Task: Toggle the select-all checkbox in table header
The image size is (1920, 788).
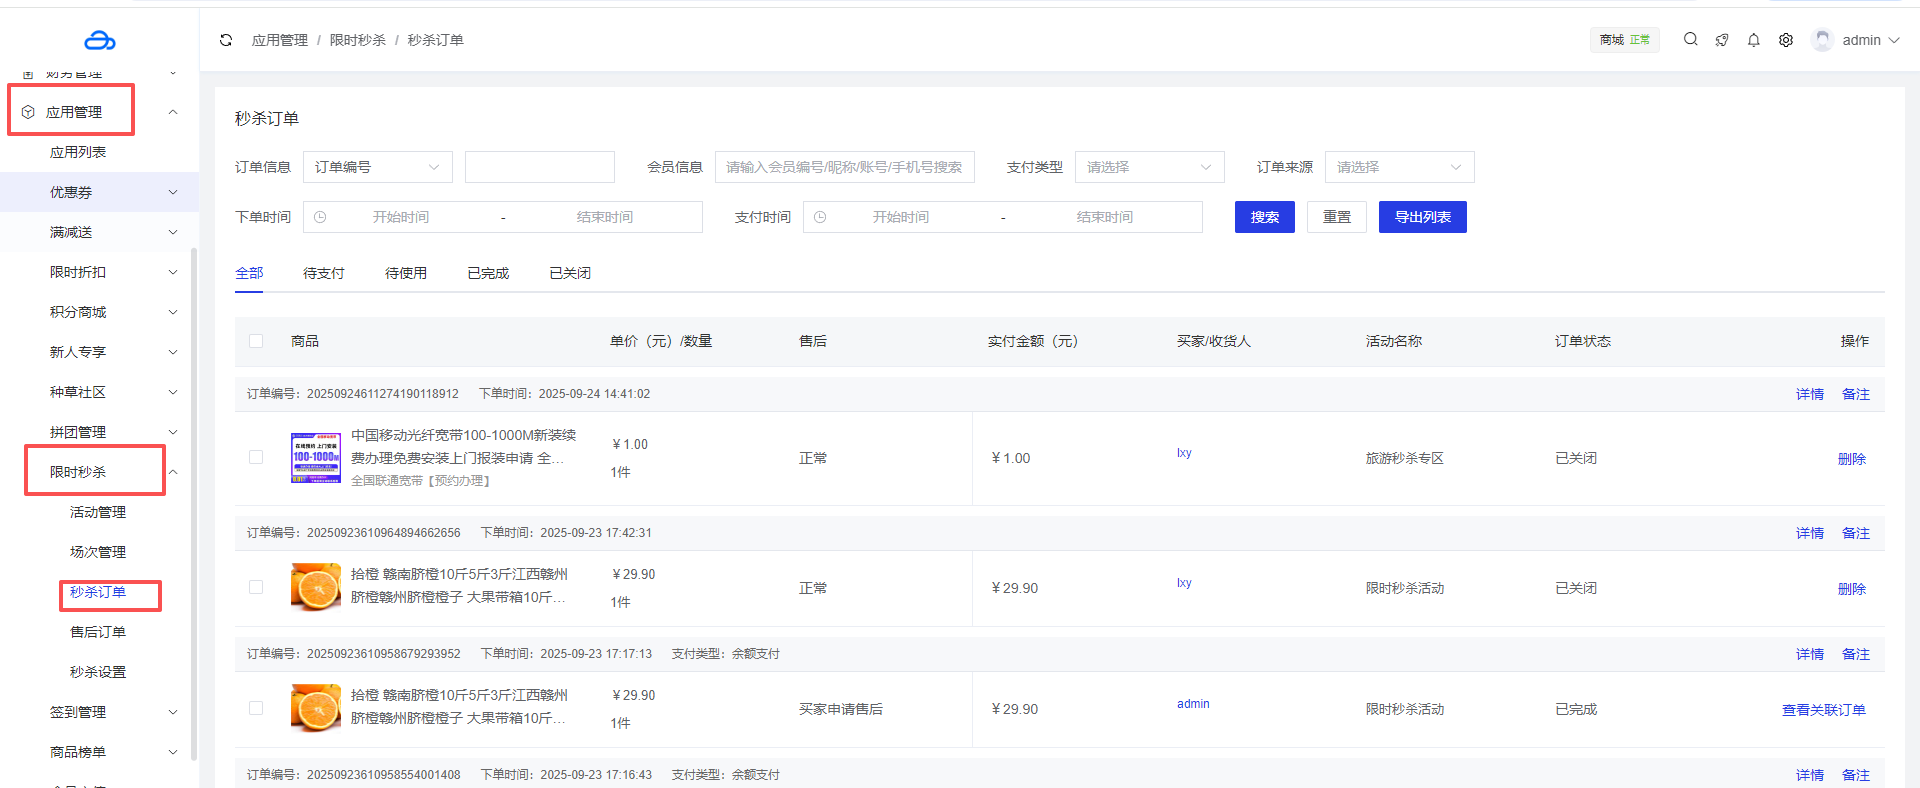Action: click(x=256, y=341)
